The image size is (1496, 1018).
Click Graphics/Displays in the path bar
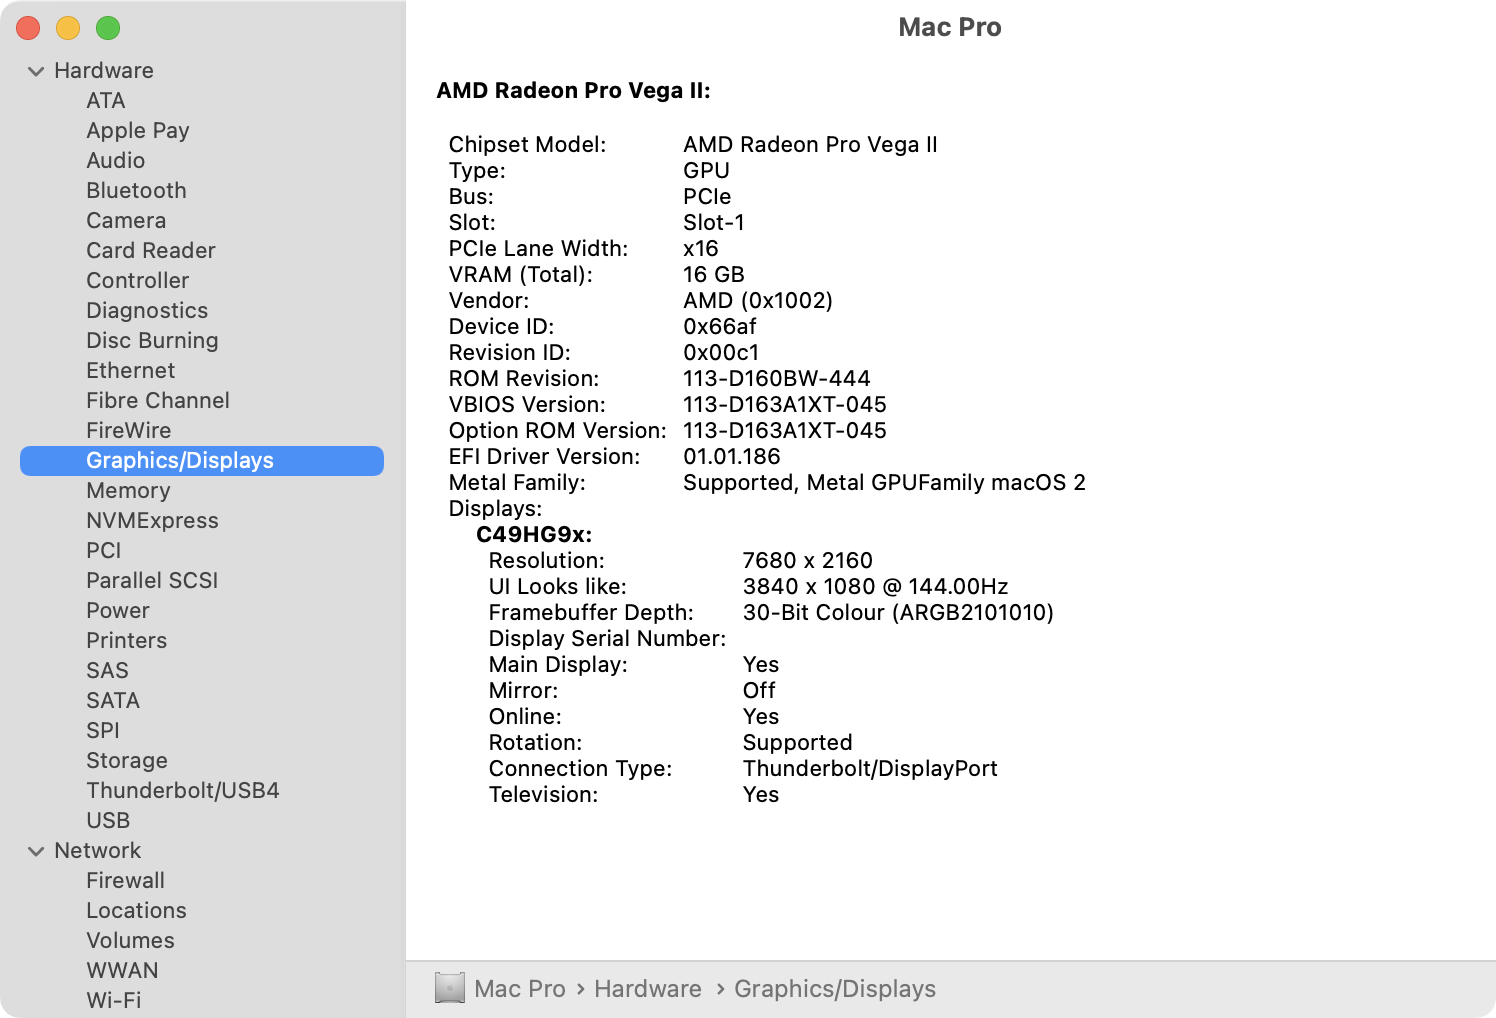(835, 989)
